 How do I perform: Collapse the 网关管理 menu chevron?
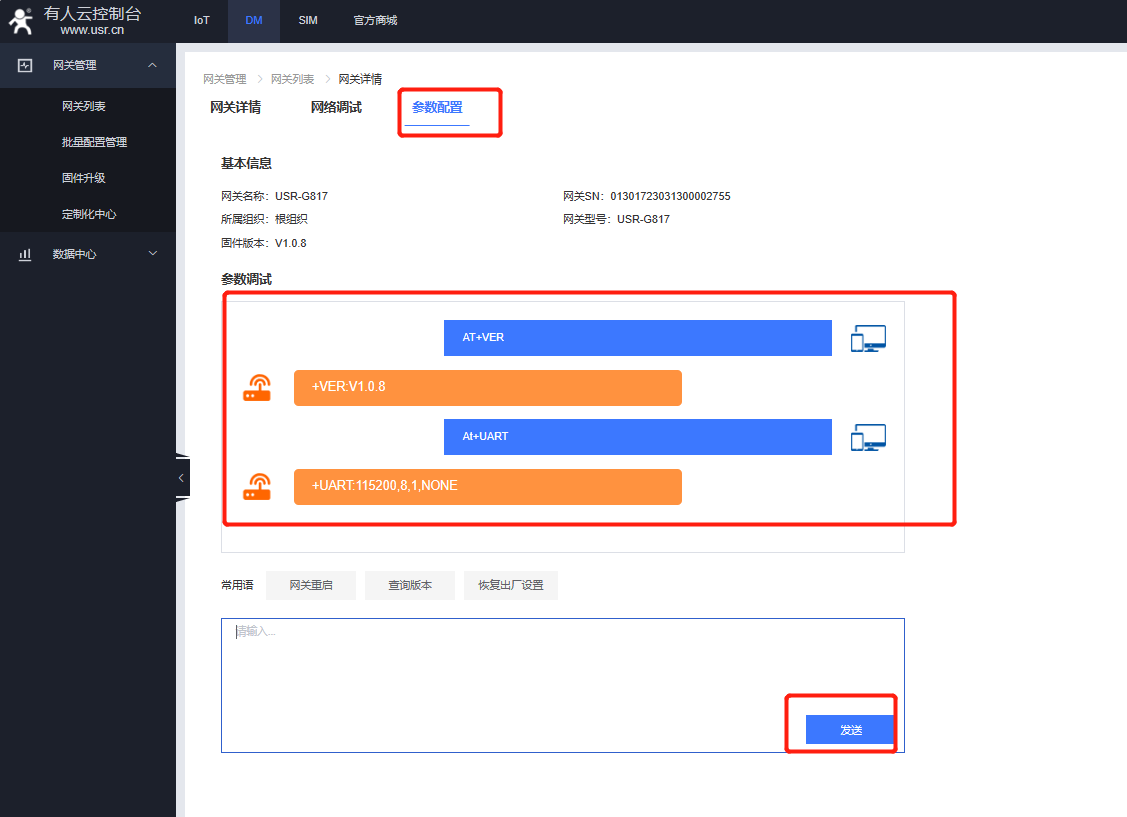click(152, 65)
